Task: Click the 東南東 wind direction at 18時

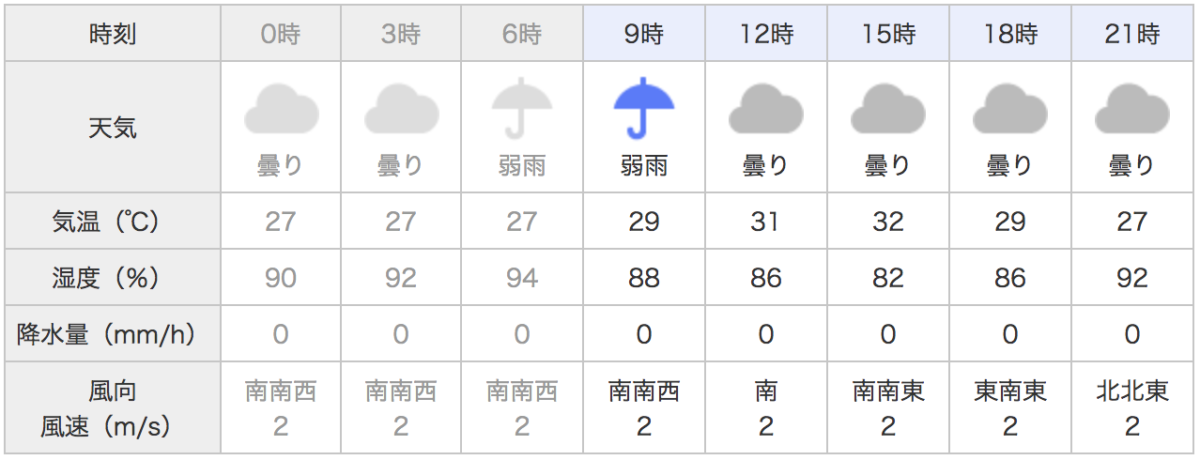Action: coord(1010,392)
